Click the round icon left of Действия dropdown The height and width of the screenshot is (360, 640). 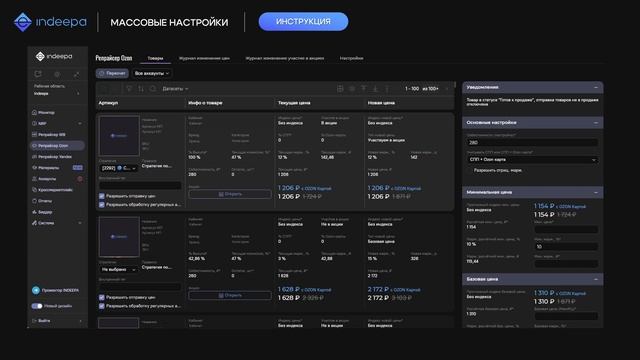pos(153,89)
